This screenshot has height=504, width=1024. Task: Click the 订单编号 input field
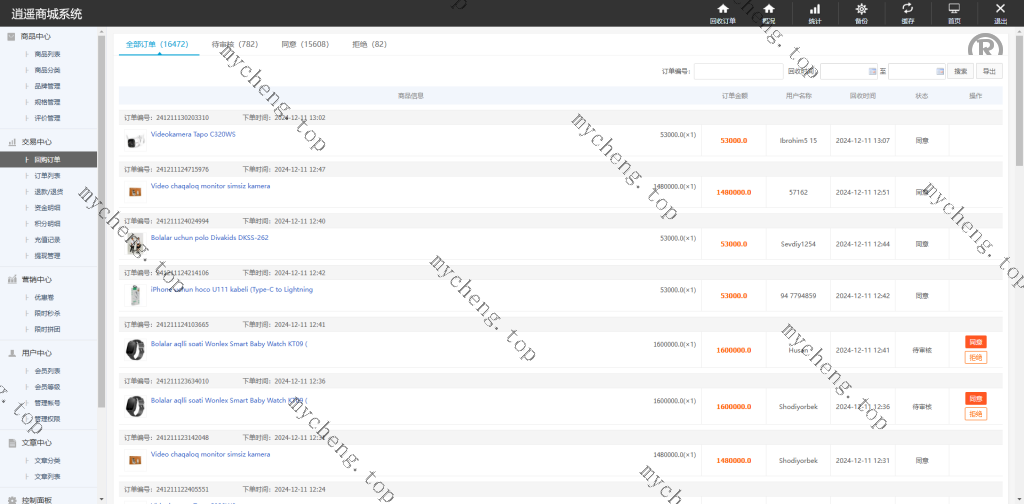(x=738, y=71)
